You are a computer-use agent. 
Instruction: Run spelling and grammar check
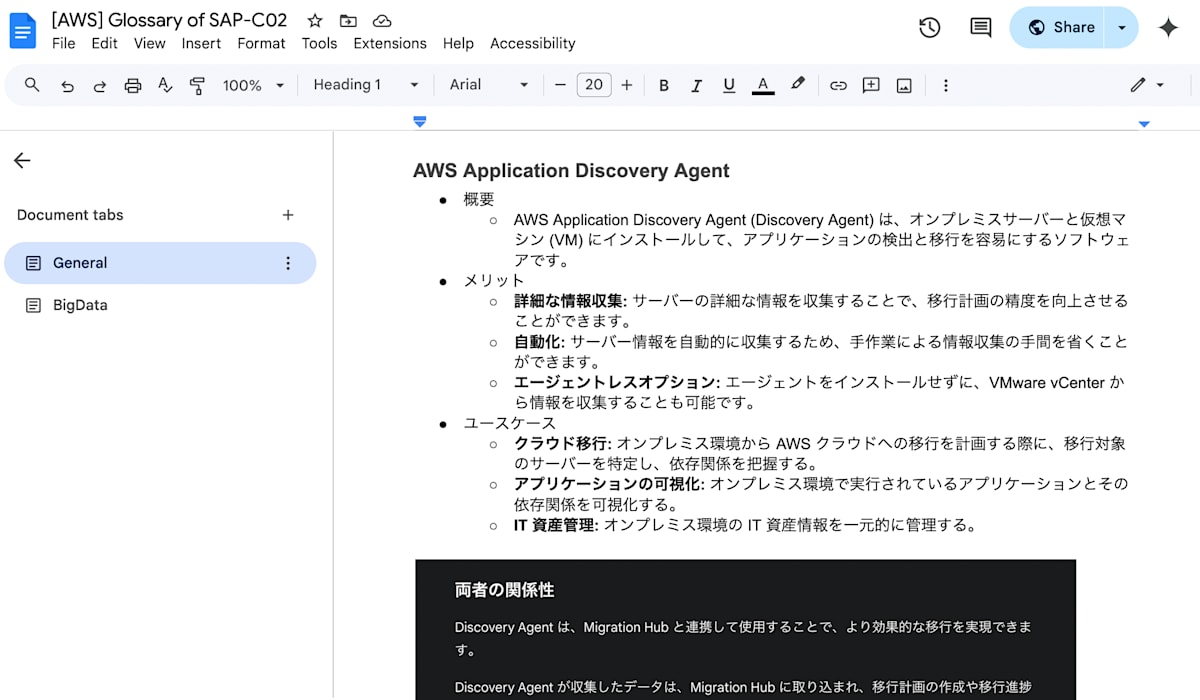pos(165,86)
